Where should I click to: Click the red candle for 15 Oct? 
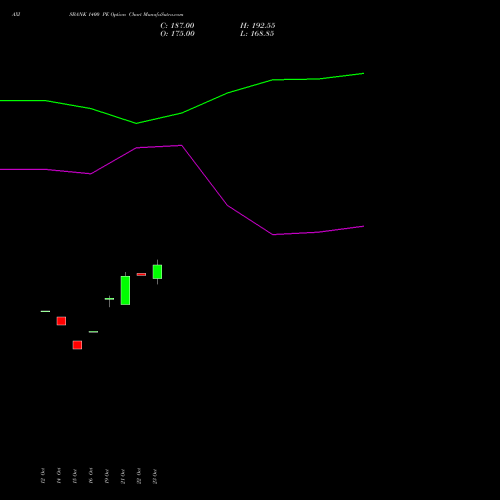click(77, 345)
